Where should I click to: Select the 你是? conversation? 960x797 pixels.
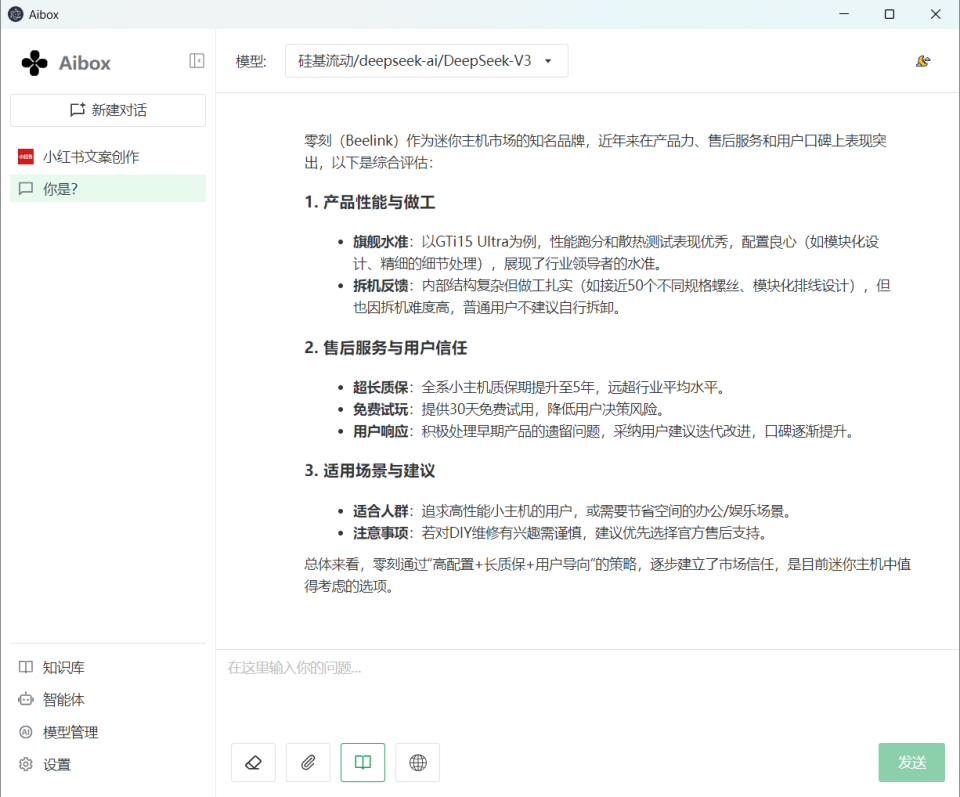tap(108, 189)
